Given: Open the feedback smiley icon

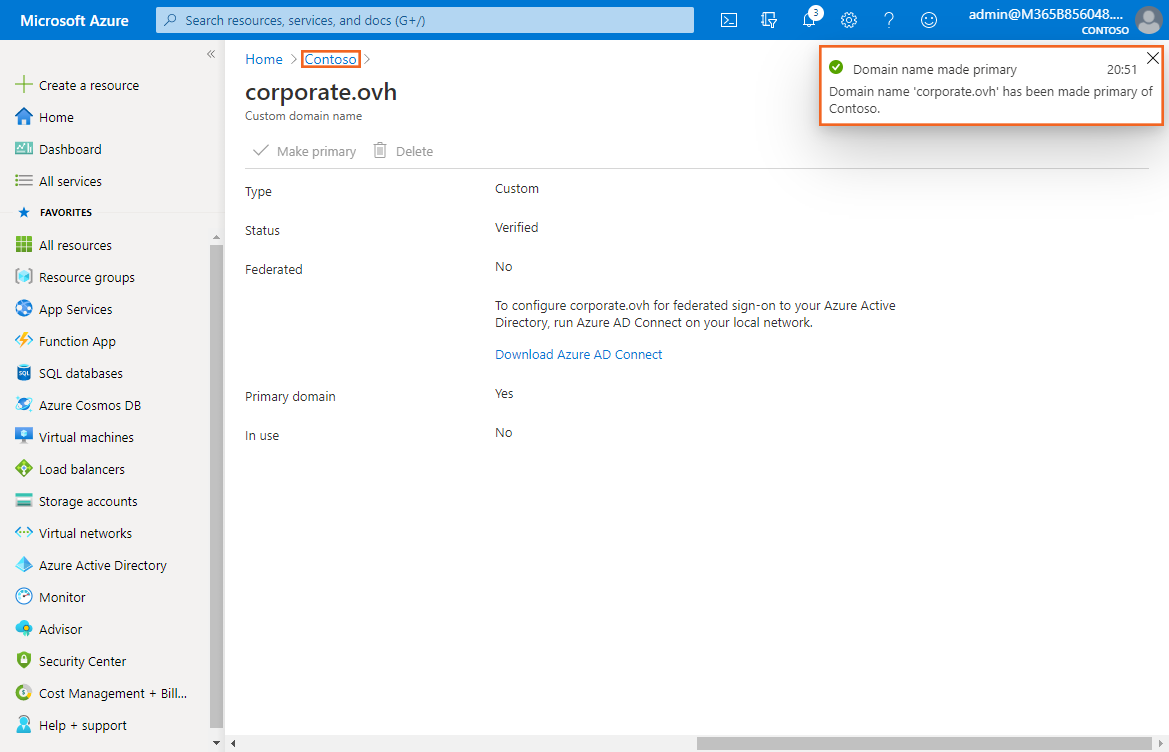Looking at the screenshot, I should pos(929,20).
